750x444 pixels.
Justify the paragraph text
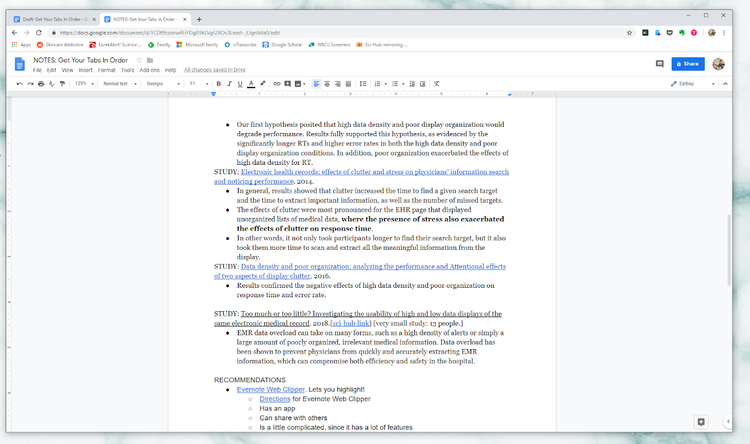(x=348, y=84)
